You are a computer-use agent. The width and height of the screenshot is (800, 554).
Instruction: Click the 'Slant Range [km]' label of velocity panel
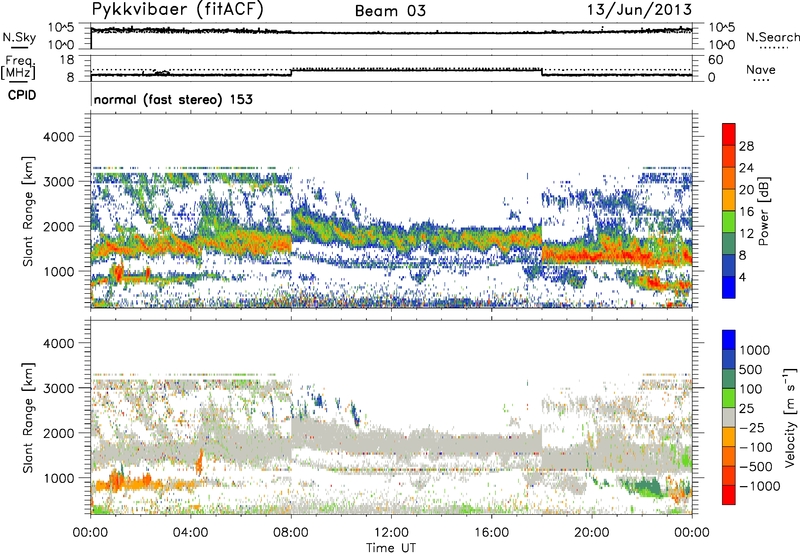tap(28, 417)
